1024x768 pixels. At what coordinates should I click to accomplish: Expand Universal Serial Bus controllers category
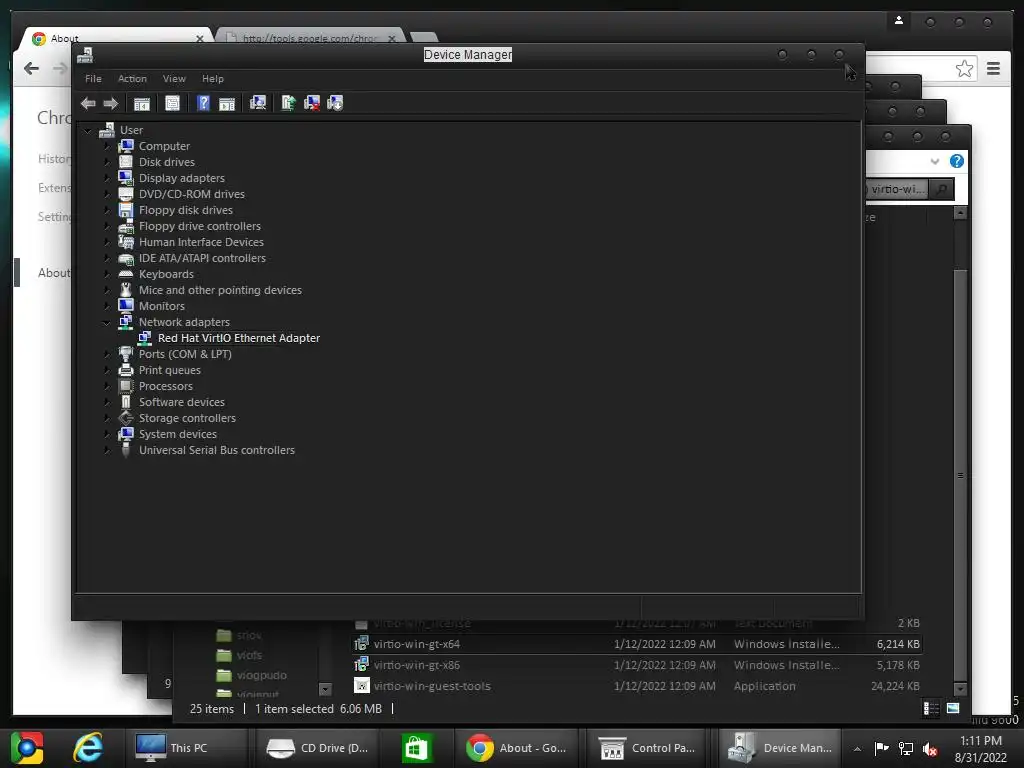(107, 450)
